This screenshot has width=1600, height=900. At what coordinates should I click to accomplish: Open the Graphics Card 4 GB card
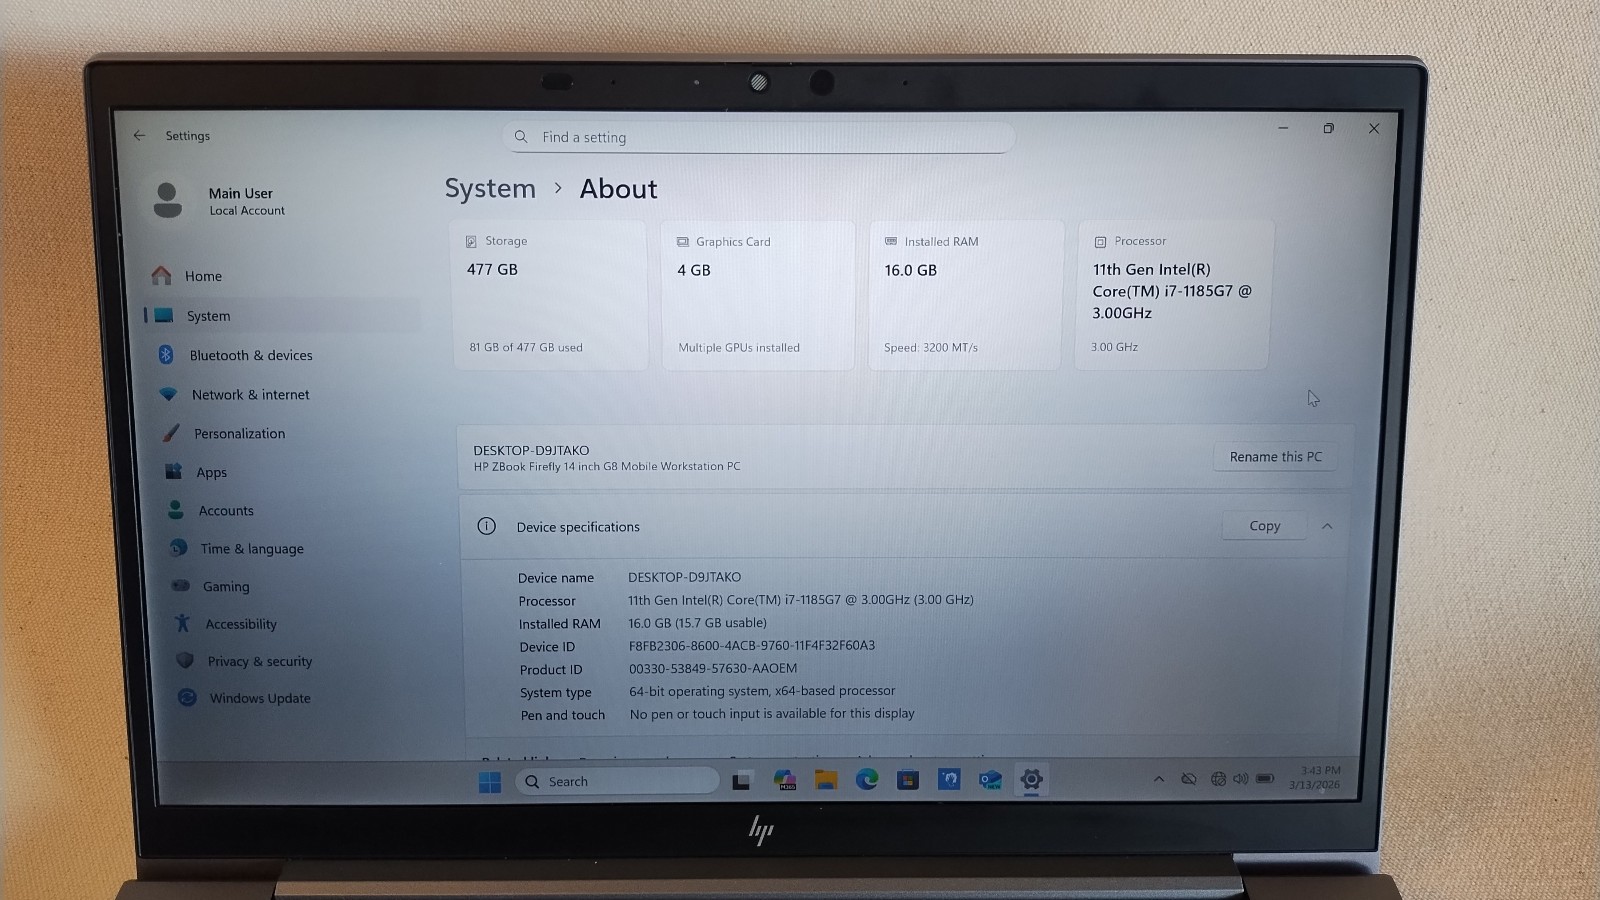758,295
